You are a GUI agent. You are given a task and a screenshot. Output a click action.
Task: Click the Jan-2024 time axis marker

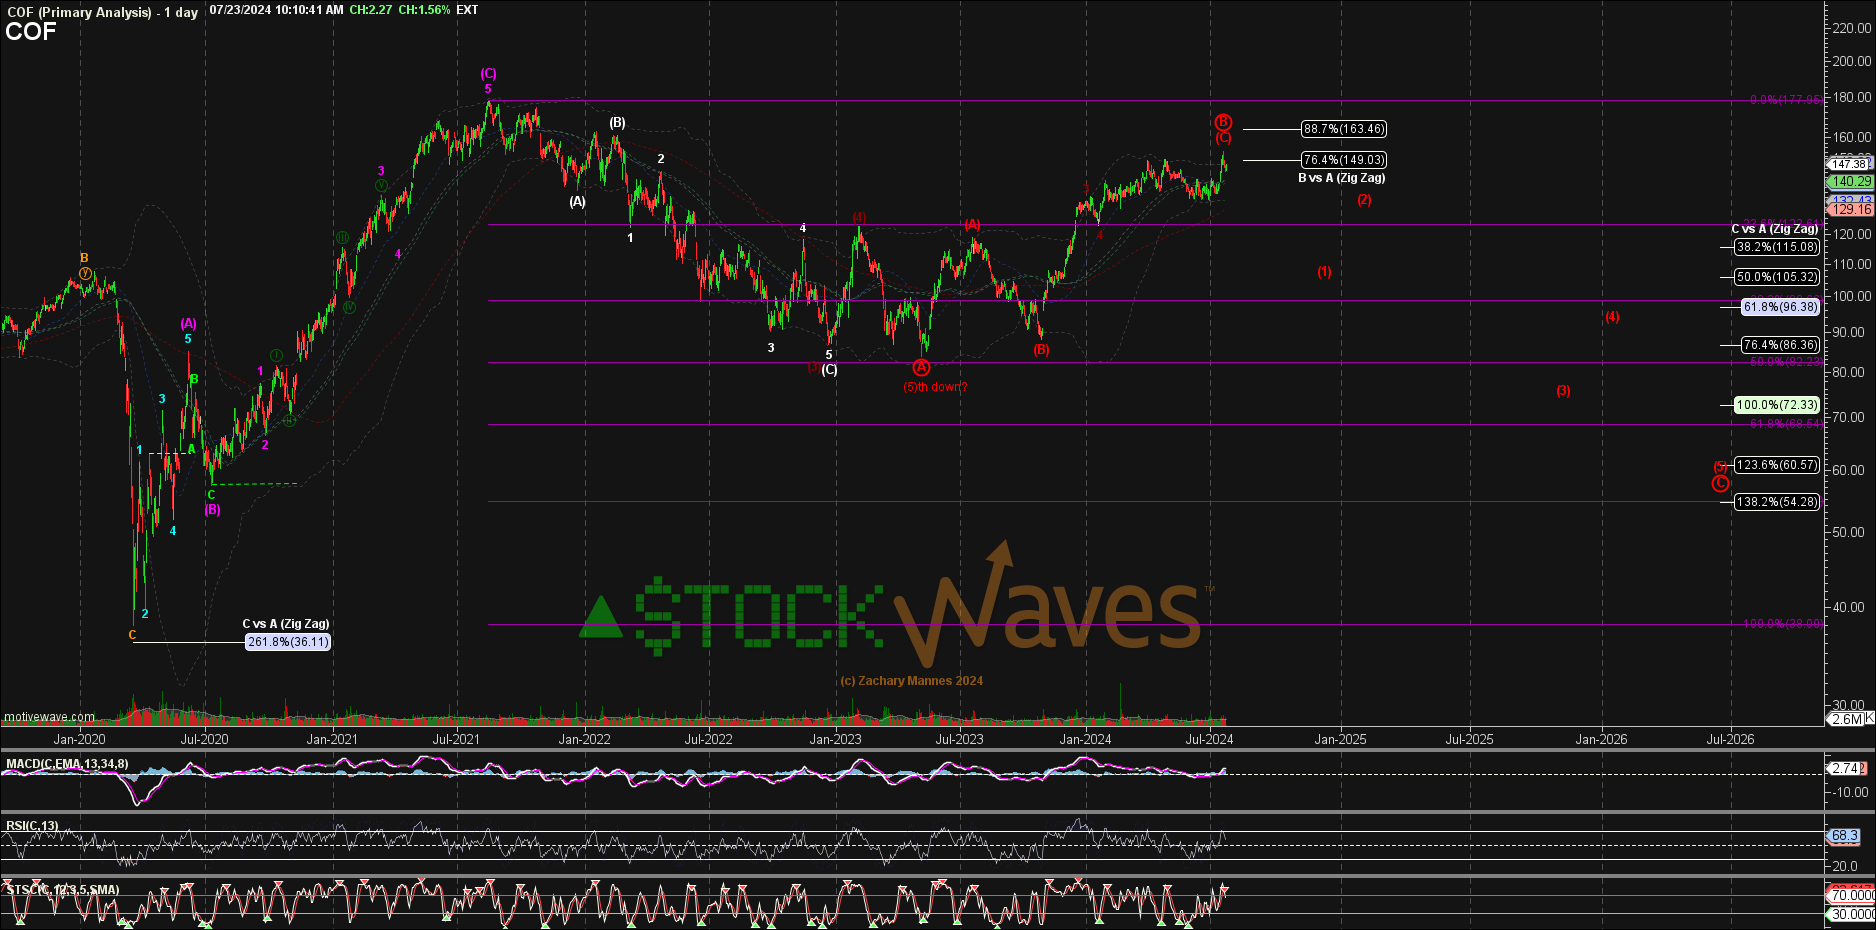pyautogui.click(x=1085, y=739)
